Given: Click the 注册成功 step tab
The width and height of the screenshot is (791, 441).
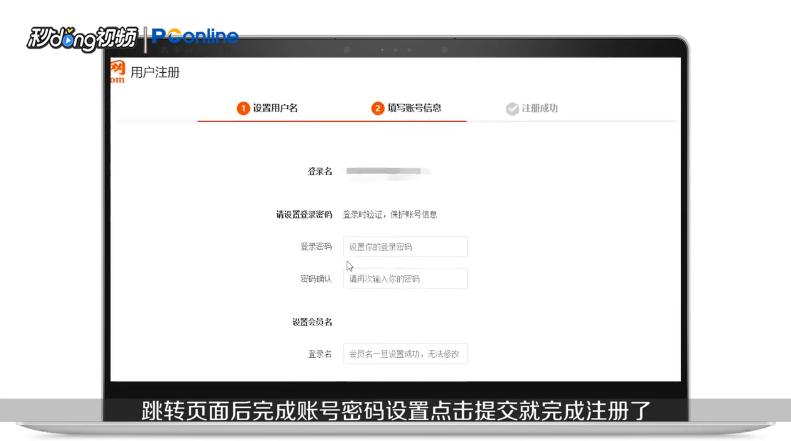Looking at the screenshot, I should (532, 108).
